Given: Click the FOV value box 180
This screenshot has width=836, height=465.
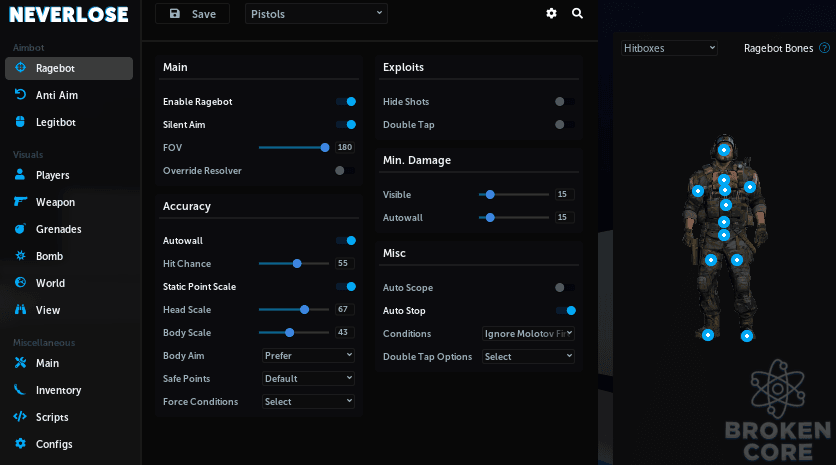Looking at the screenshot, I should tap(345, 147).
